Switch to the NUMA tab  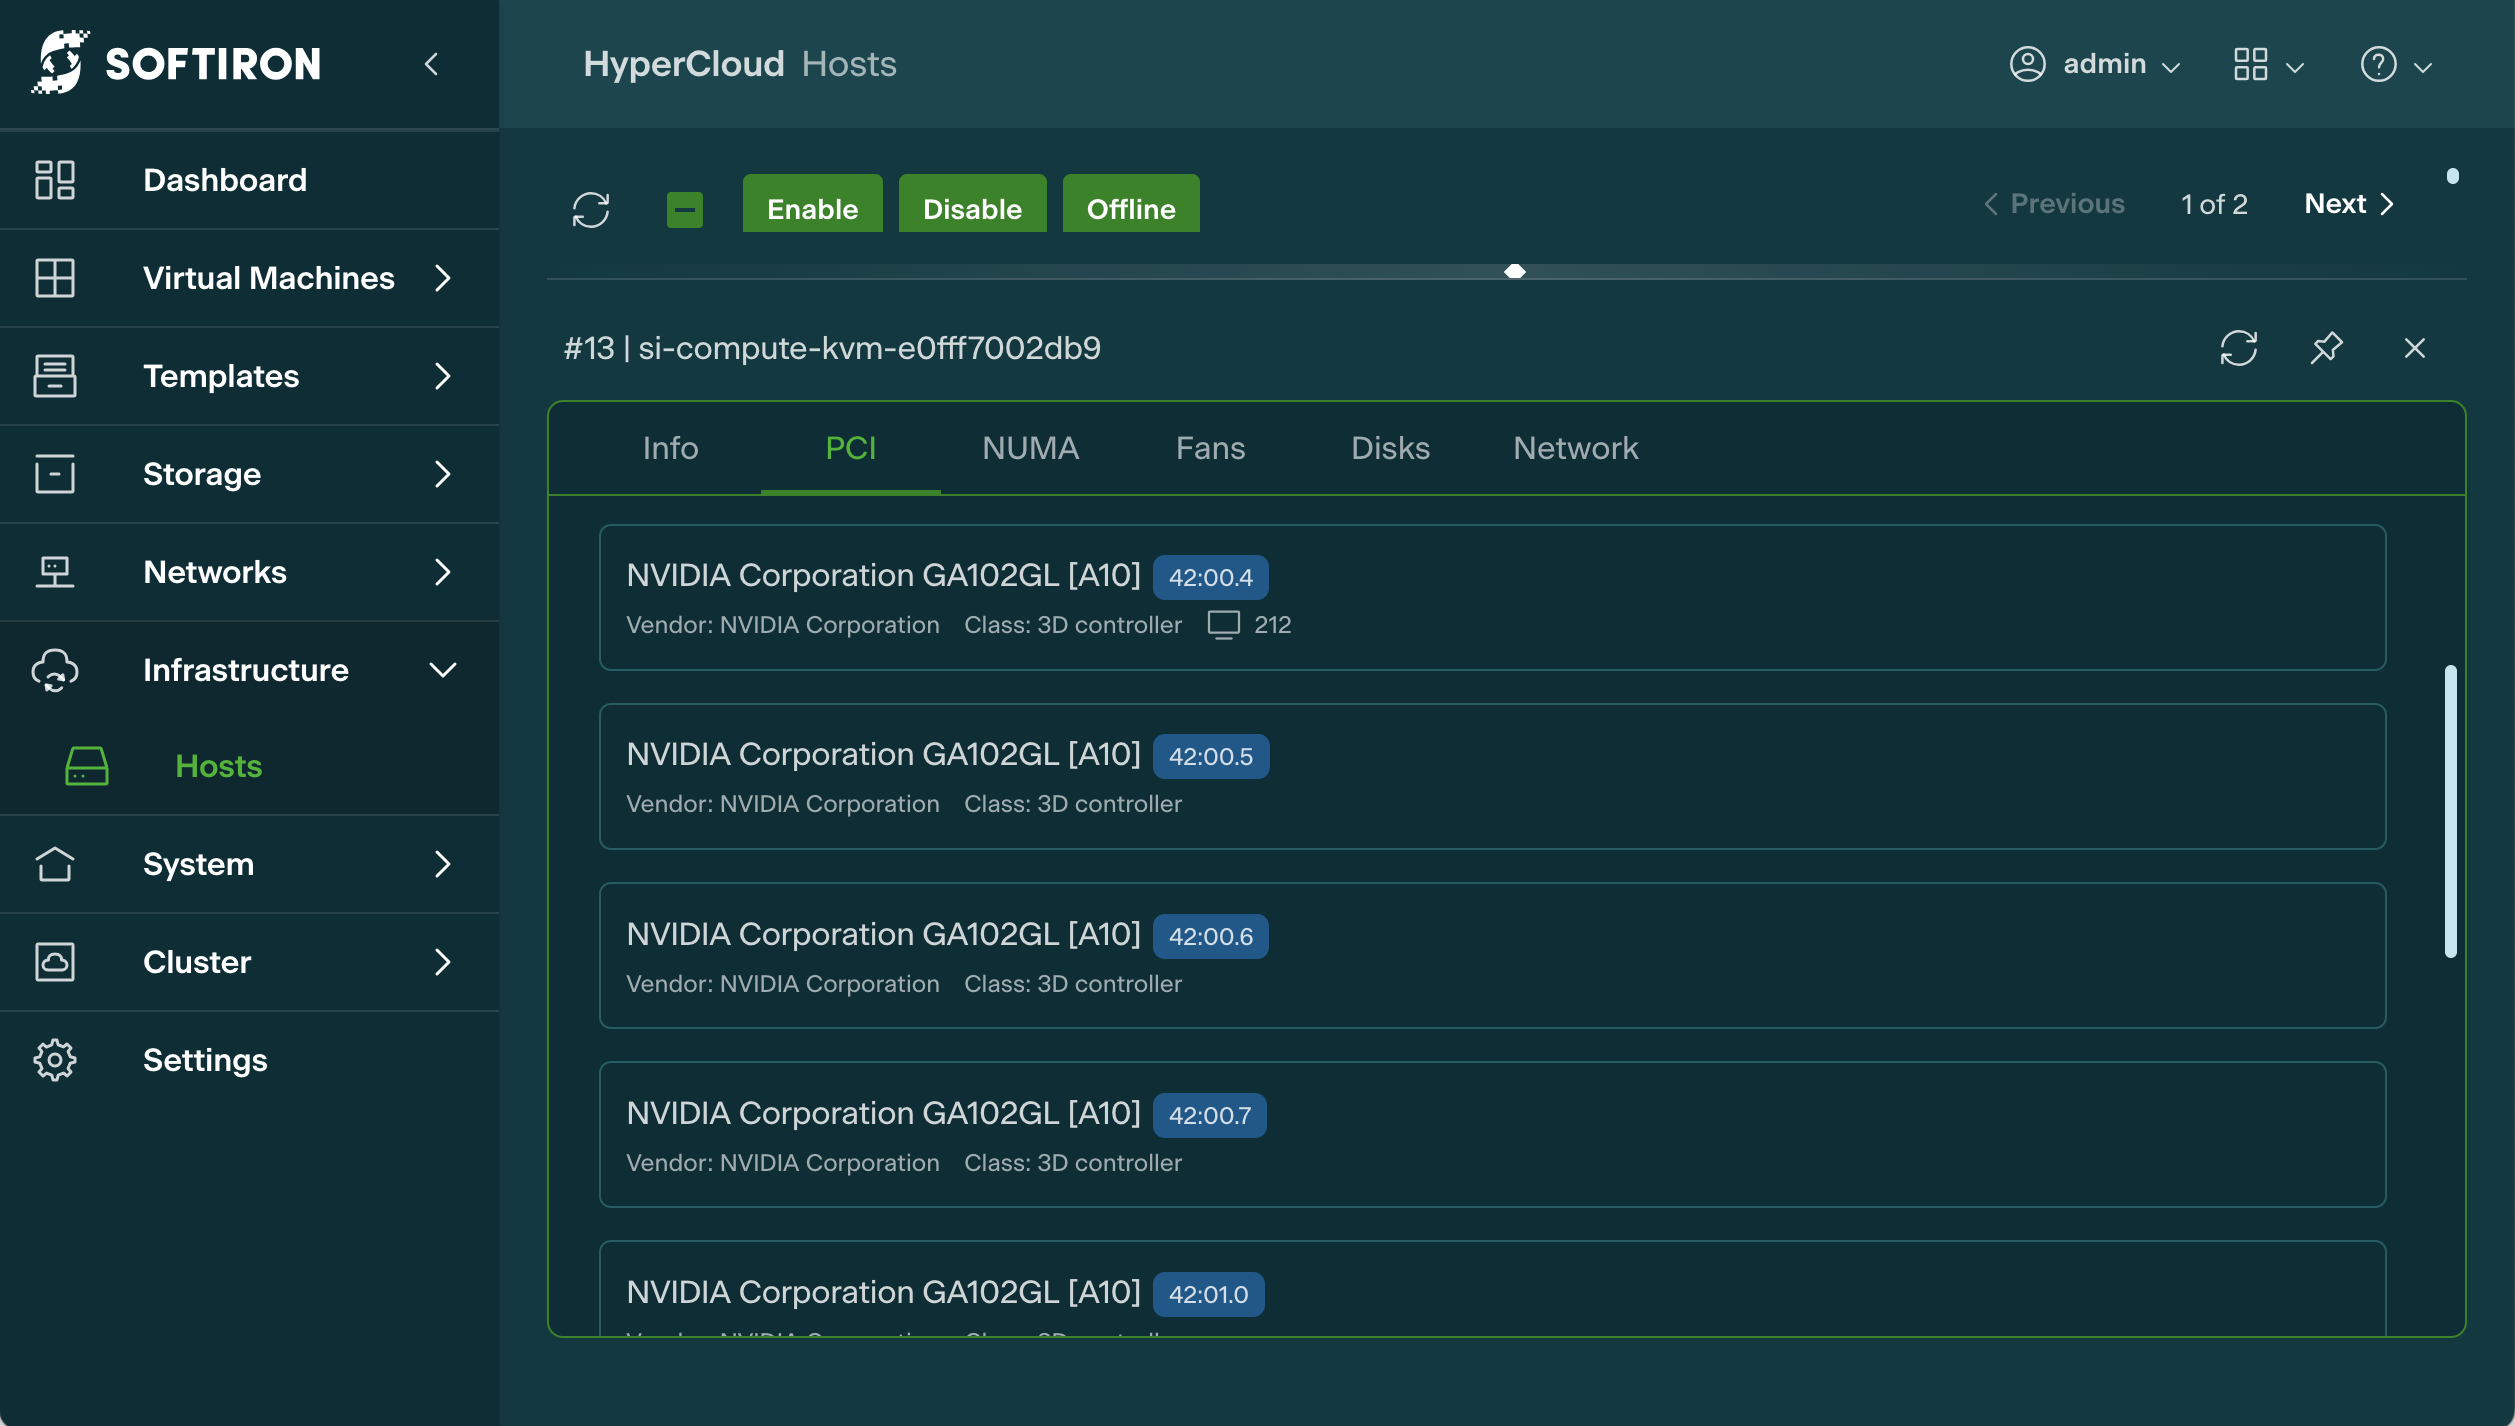click(1030, 448)
